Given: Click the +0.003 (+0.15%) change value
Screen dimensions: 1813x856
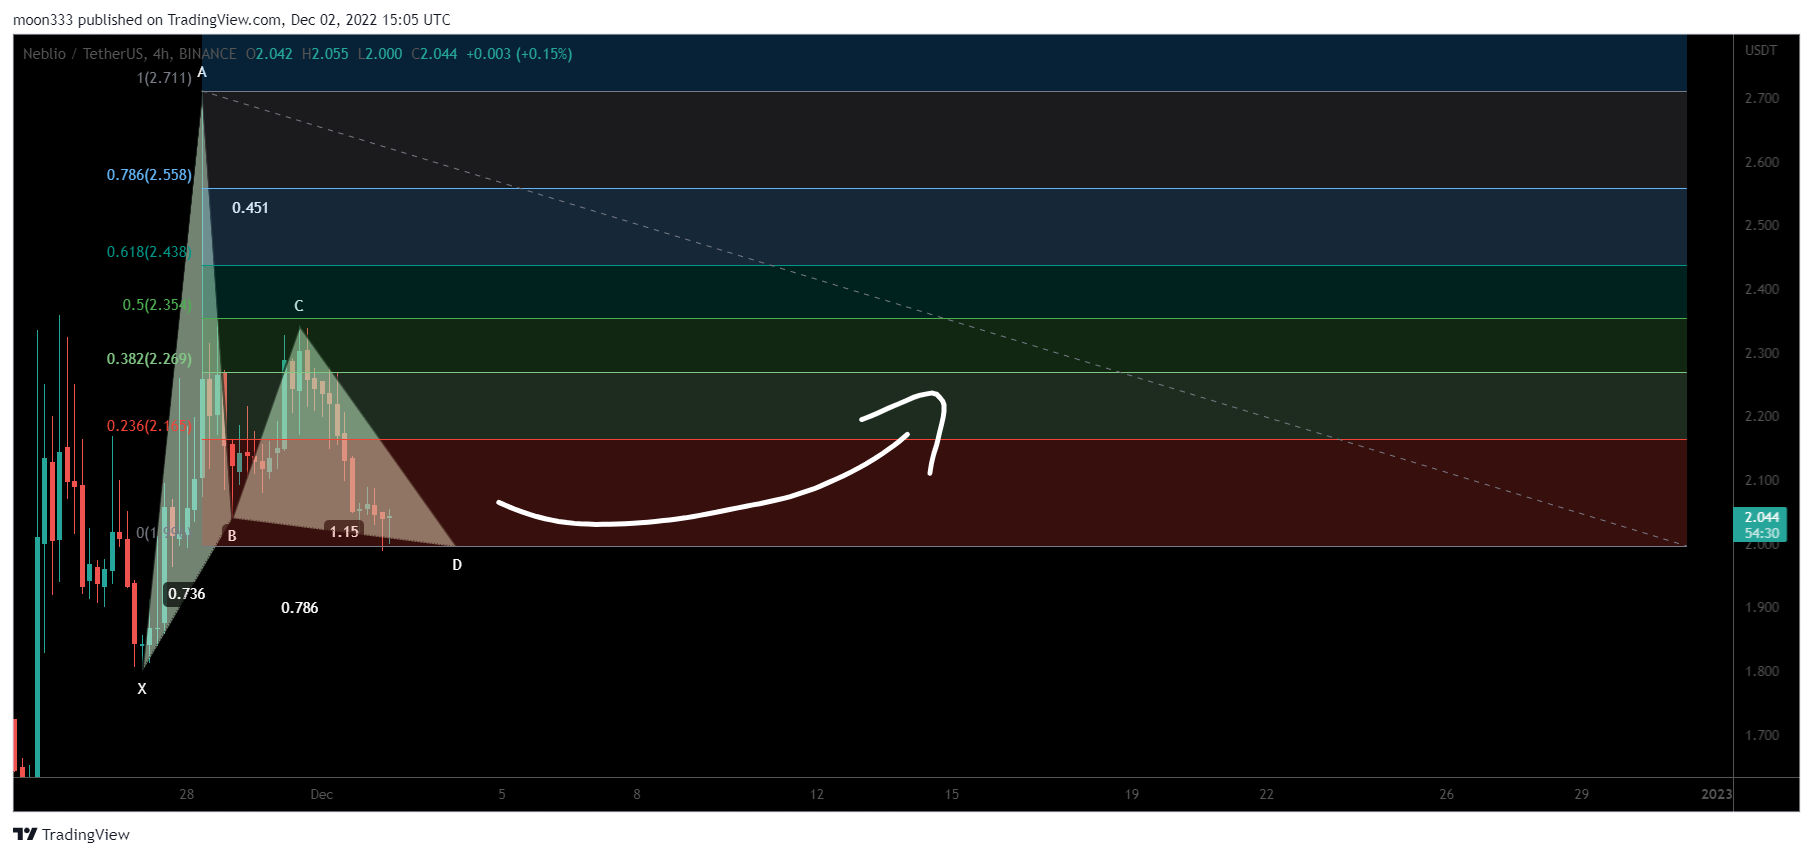Looking at the screenshot, I should click(x=519, y=54).
